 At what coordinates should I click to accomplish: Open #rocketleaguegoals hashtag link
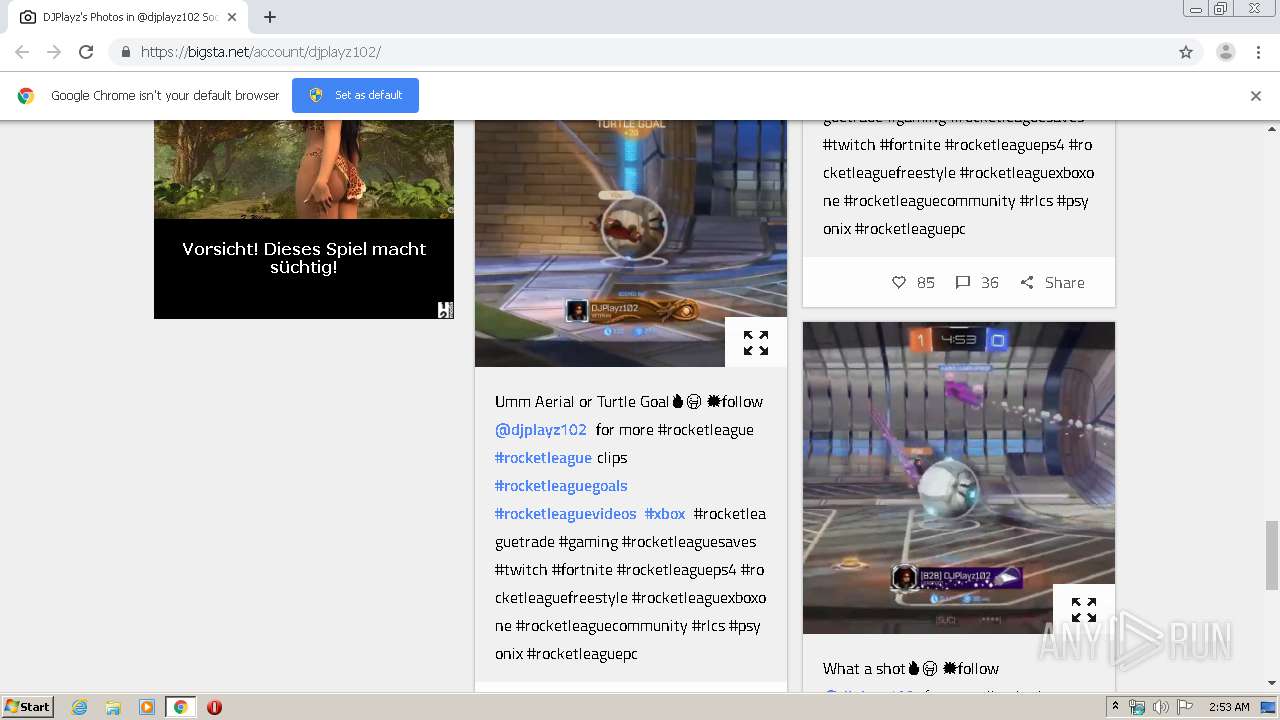coord(561,486)
